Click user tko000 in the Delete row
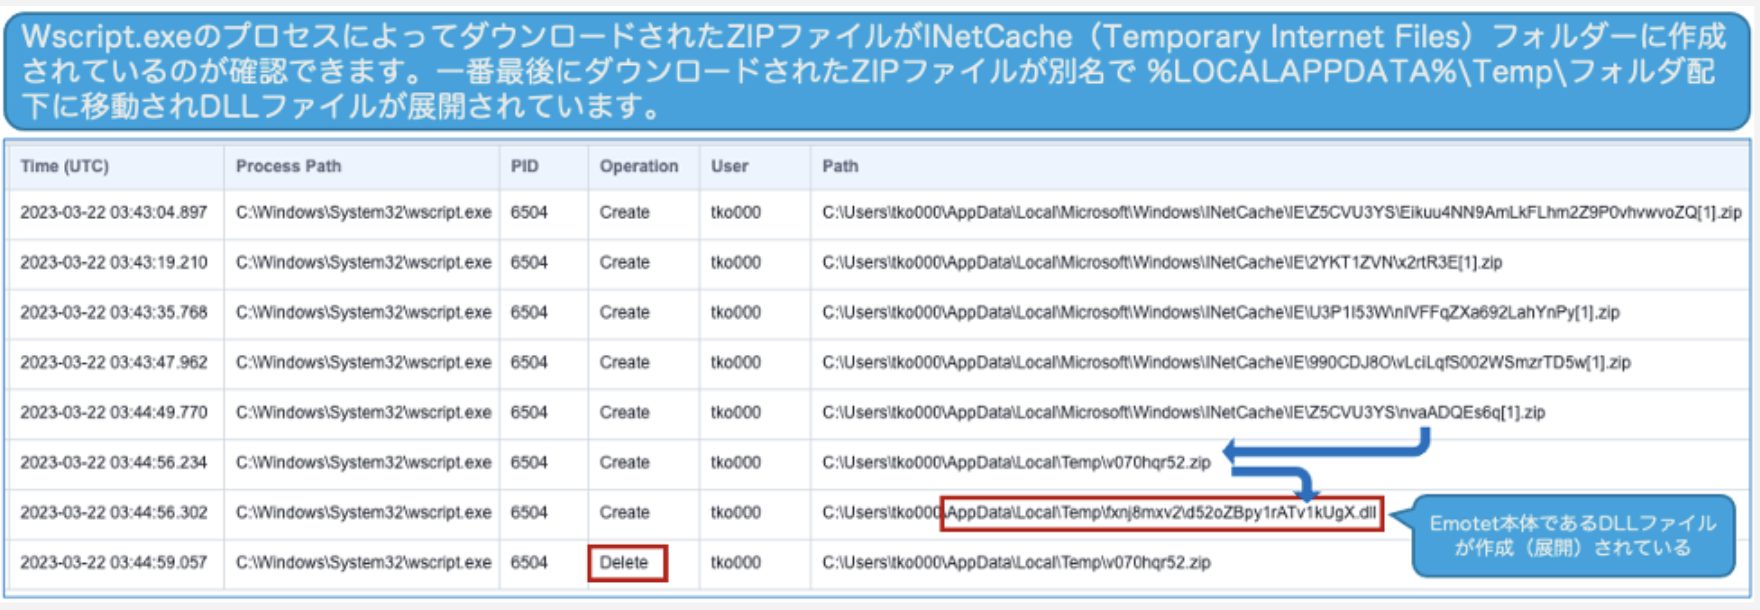The width and height of the screenshot is (1760, 610). click(736, 562)
